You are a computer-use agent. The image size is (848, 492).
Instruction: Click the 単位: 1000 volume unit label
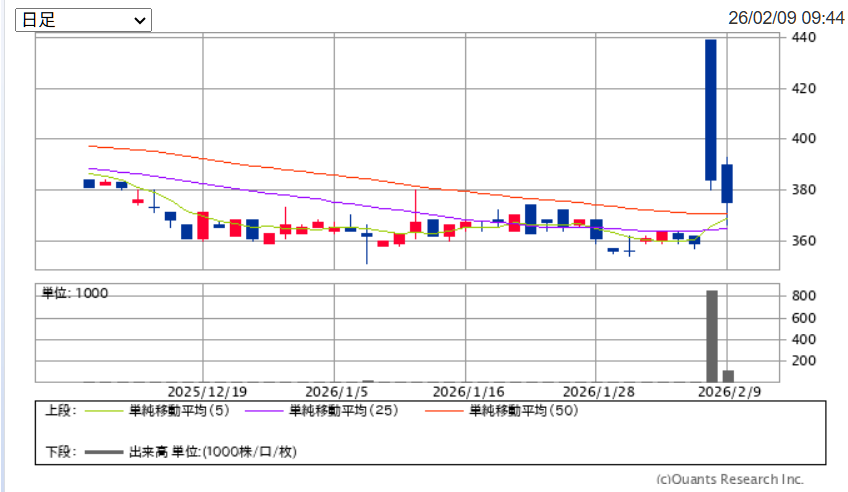(75, 293)
